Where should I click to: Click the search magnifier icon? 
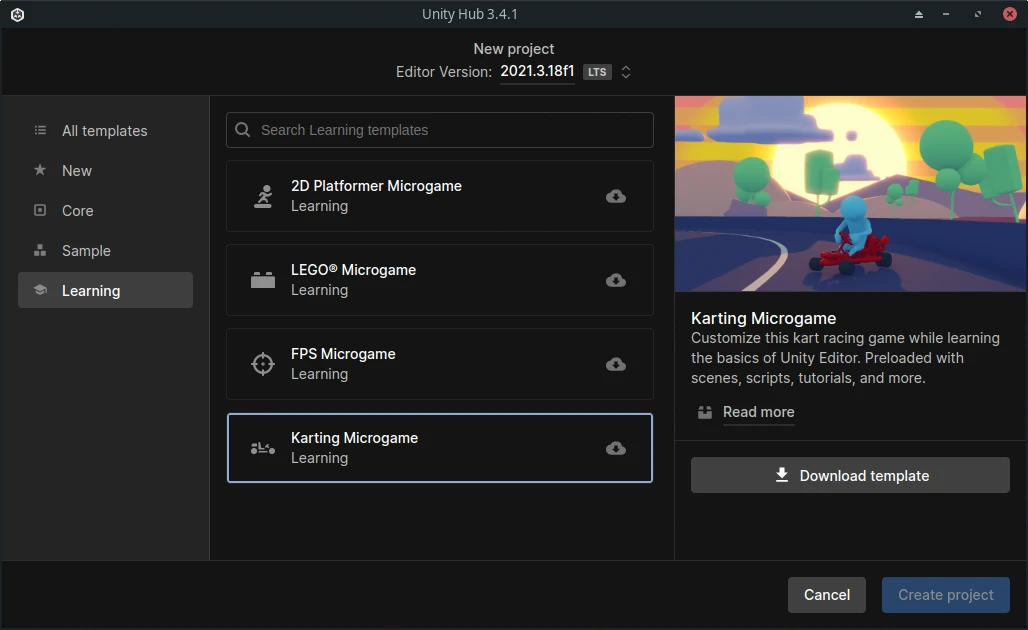point(243,130)
